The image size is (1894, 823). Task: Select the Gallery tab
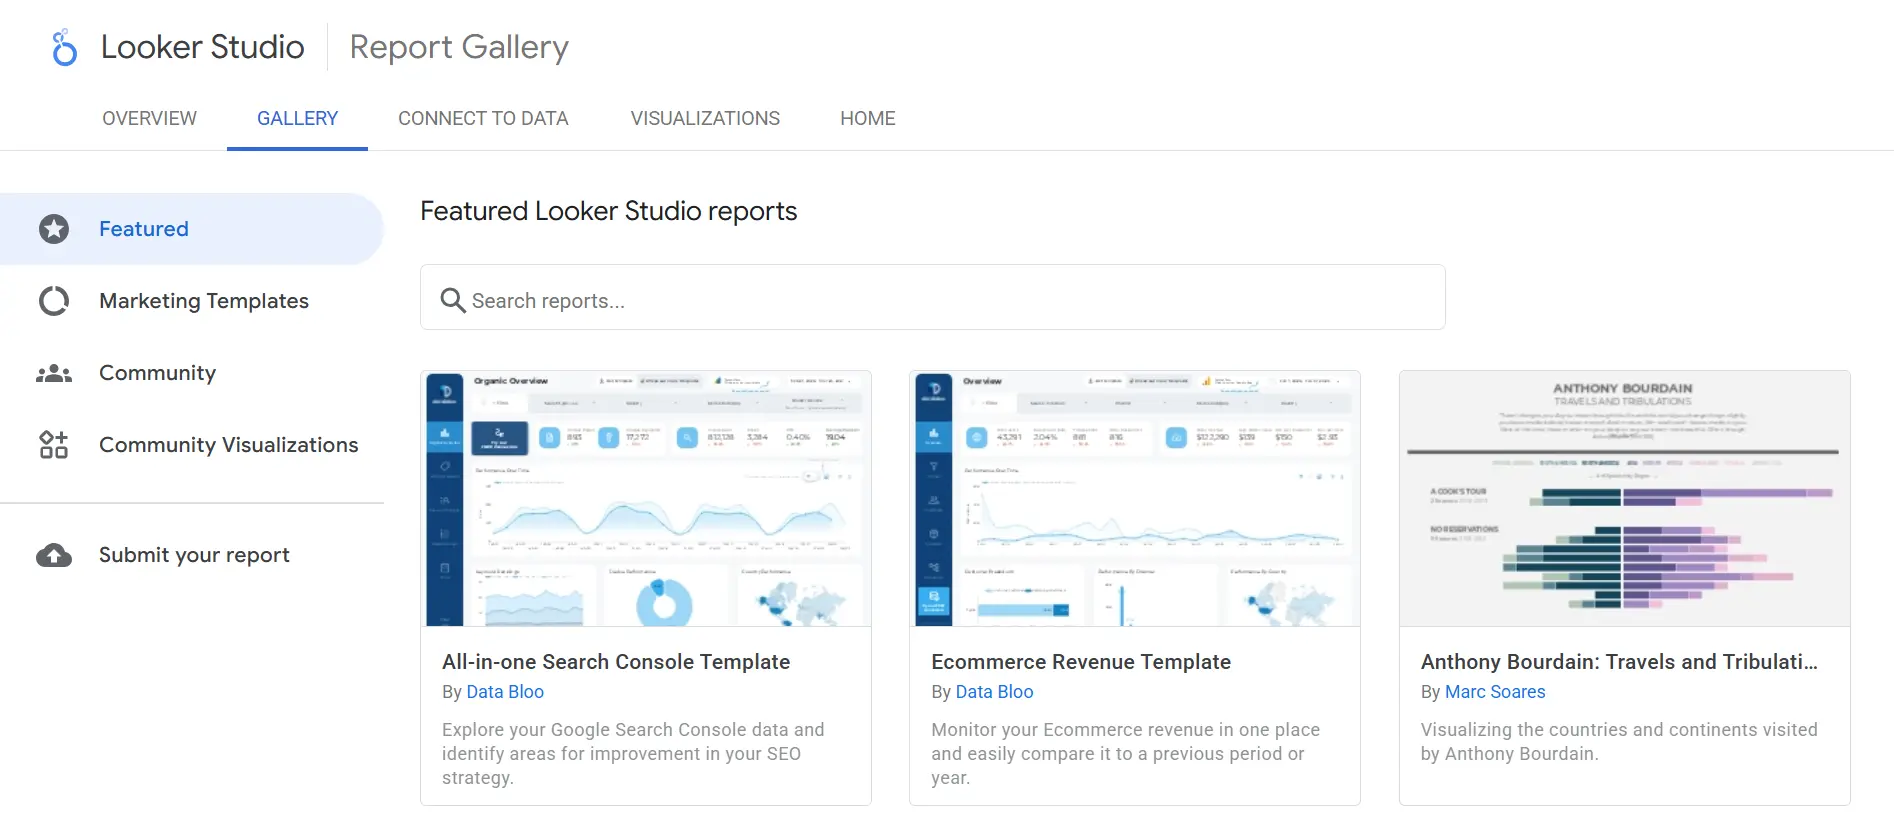pos(297,118)
